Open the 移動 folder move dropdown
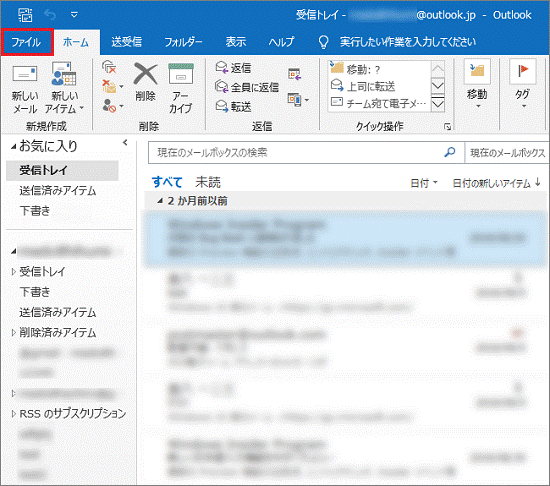Viewport: 550px width, 486px height. 477,84
